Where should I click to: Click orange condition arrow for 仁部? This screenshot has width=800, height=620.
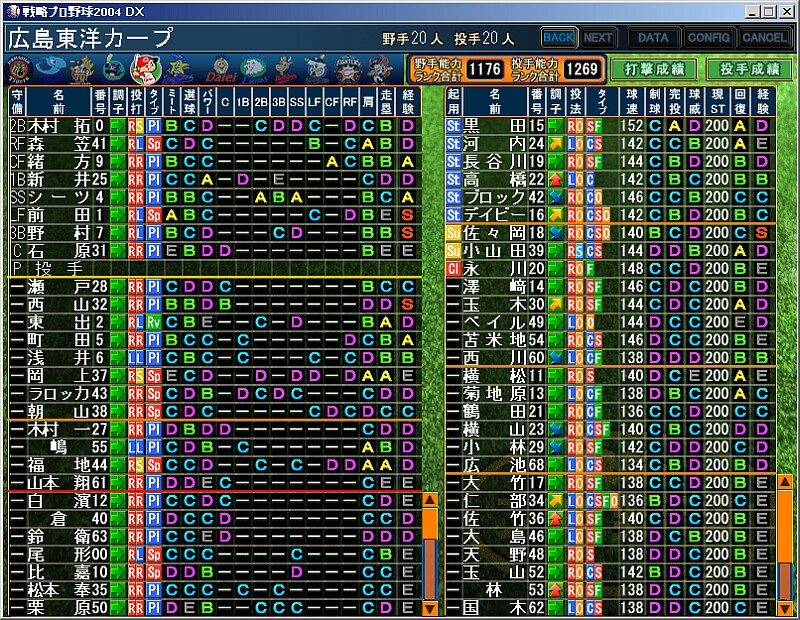coord(556,501)
